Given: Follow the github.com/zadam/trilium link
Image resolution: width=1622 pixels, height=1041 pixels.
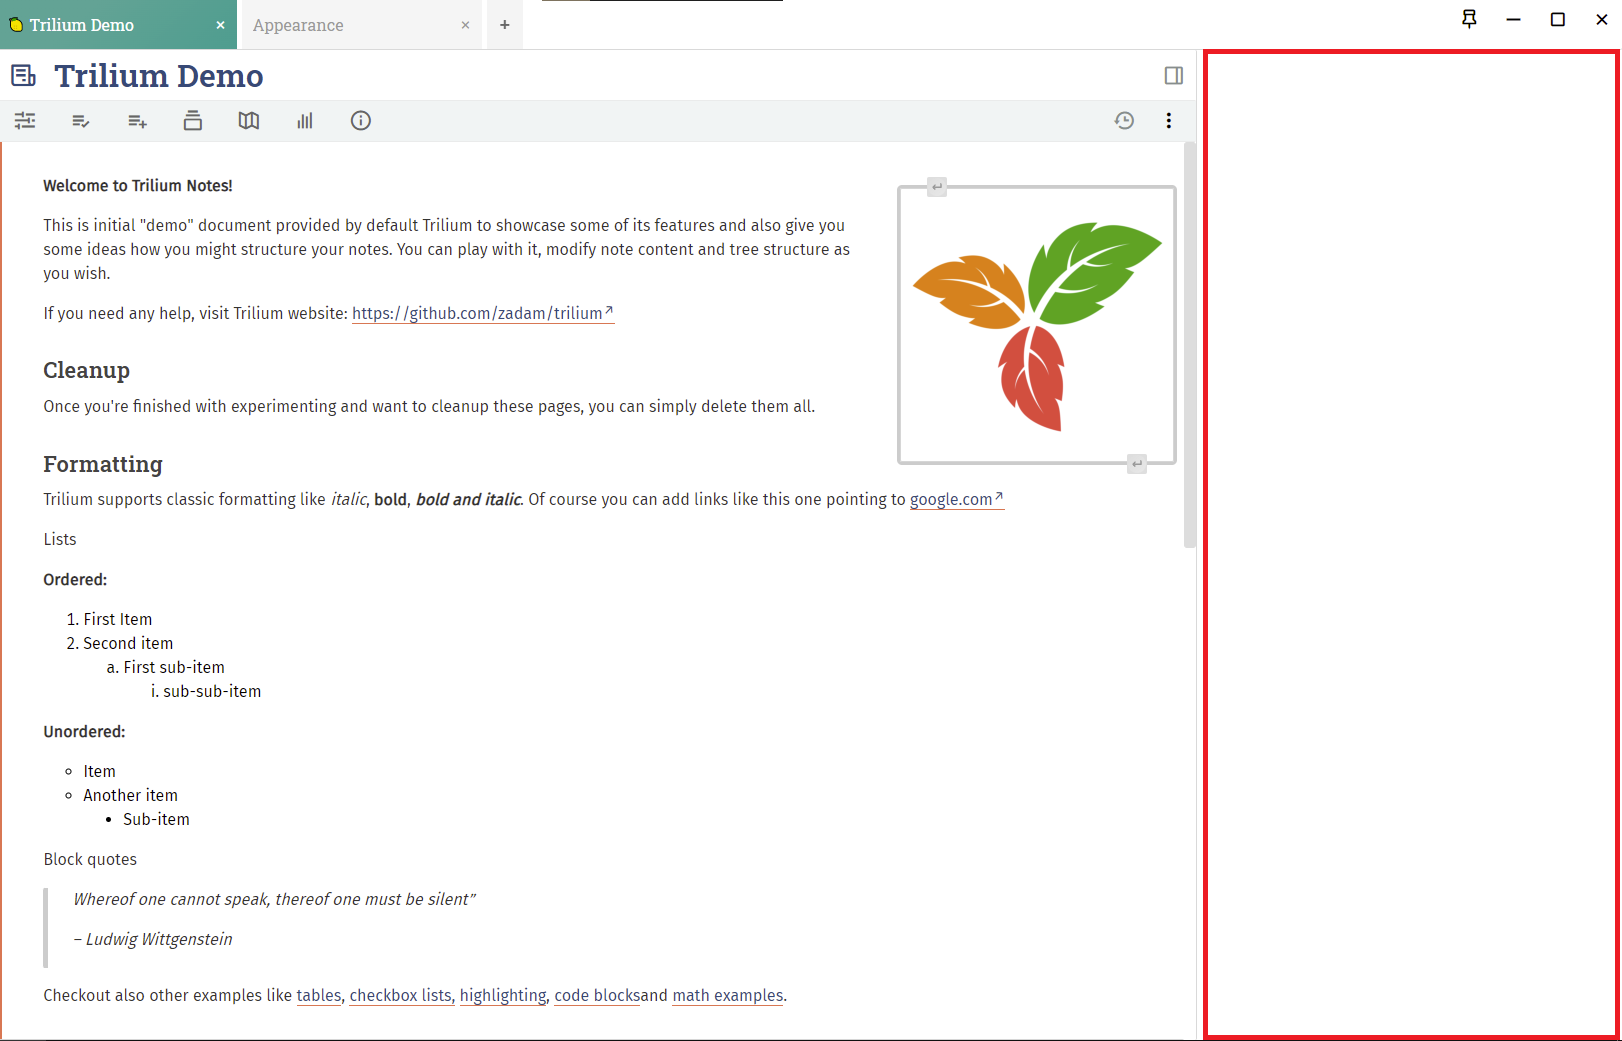Looking at the screenshot, I should pyautogui.click(x=478, y=313).
